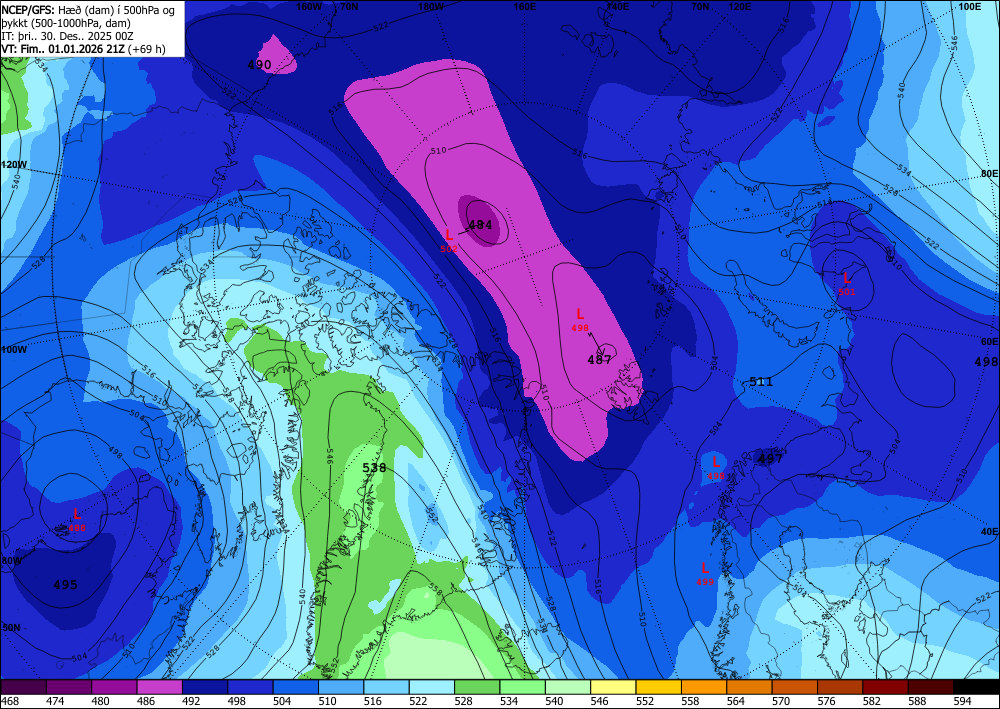
Task: Click the blue swatch between 504 and 510
Action: click(x=296, y=687)
